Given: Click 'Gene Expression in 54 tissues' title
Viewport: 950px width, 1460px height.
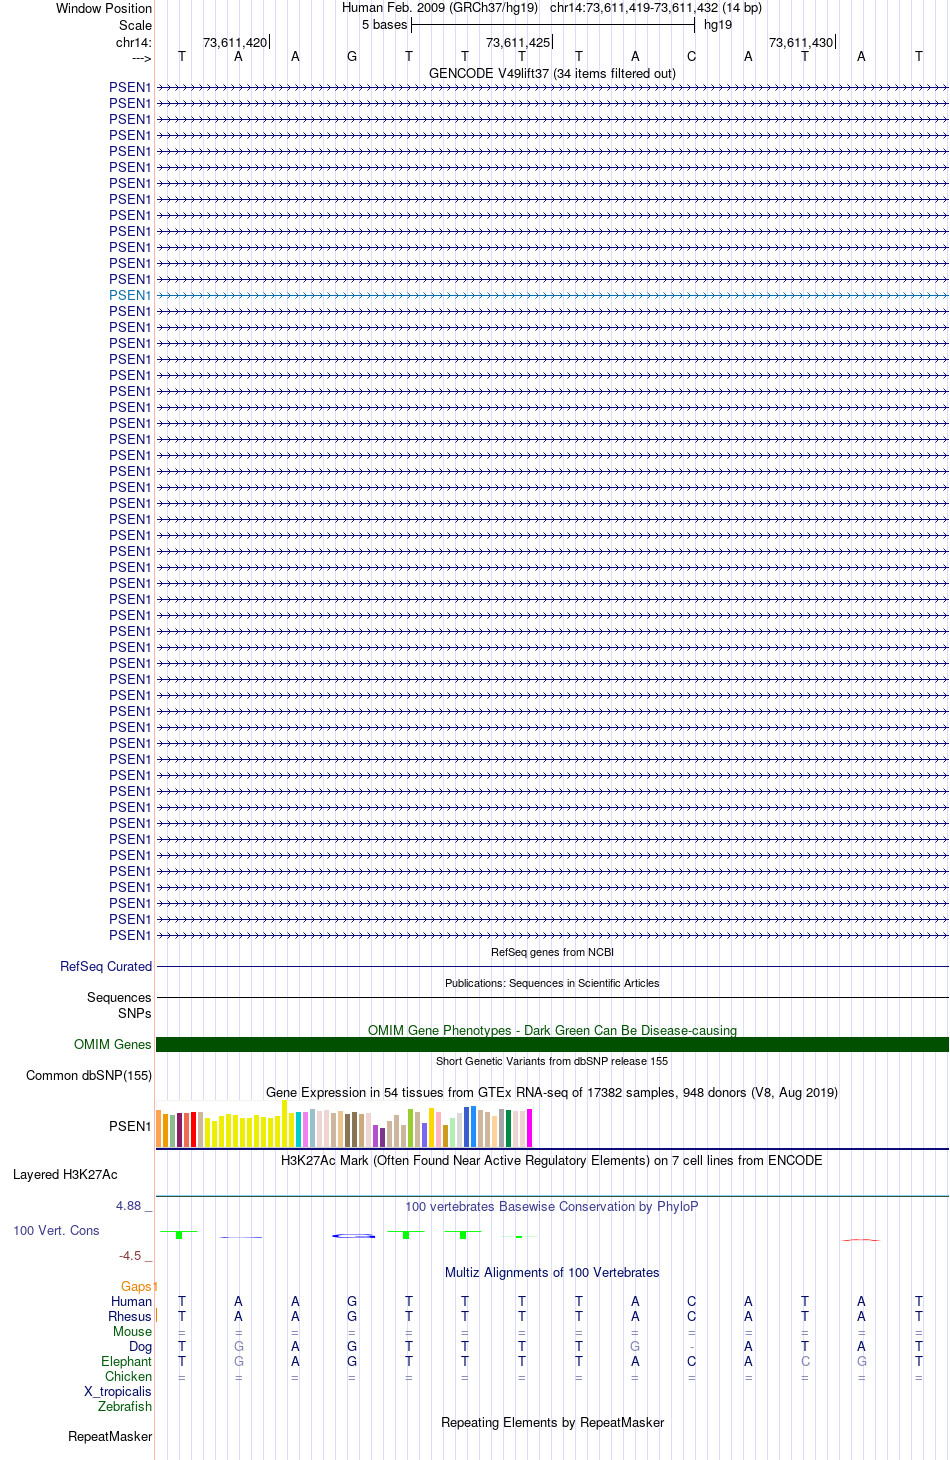Looking at the screenshot, I should point(552,1092).
